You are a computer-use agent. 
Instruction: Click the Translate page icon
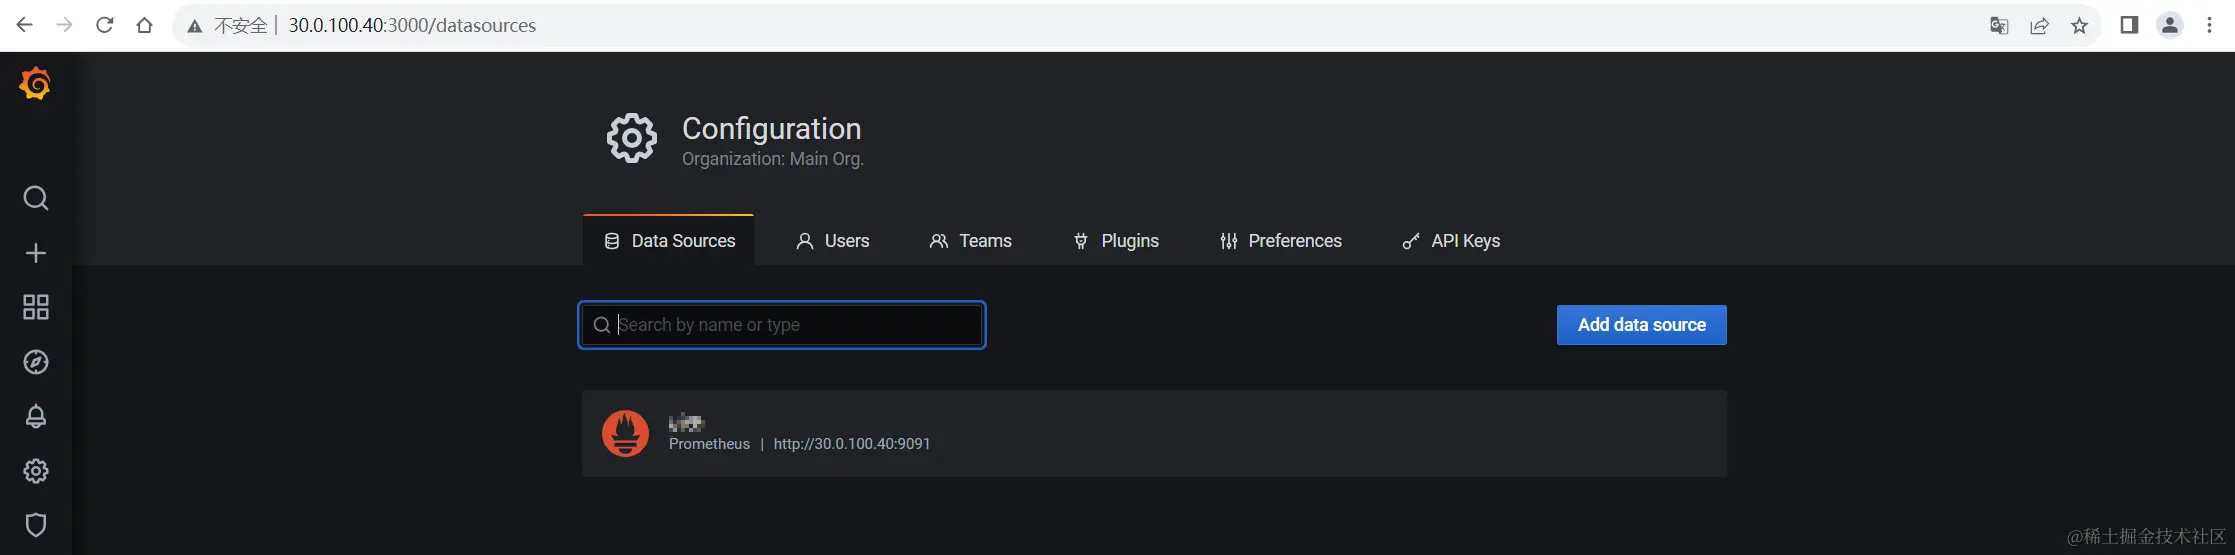point(1999,26)
